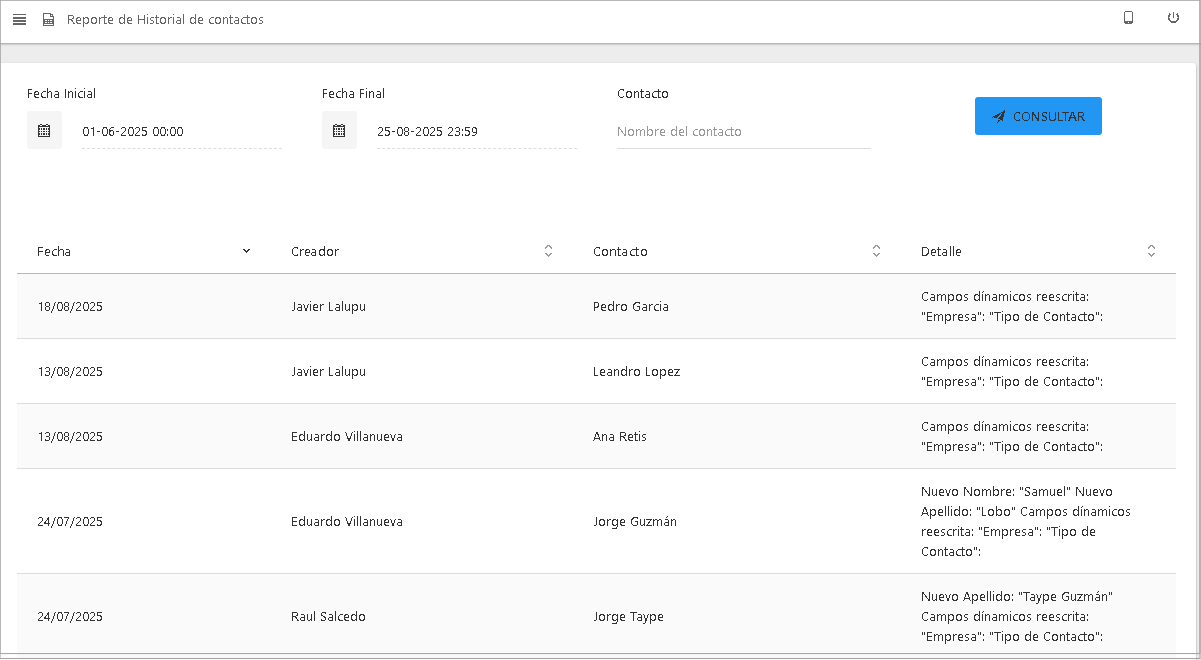
Task: Click the CONSULTAR button
Action: coord(1038,116)
